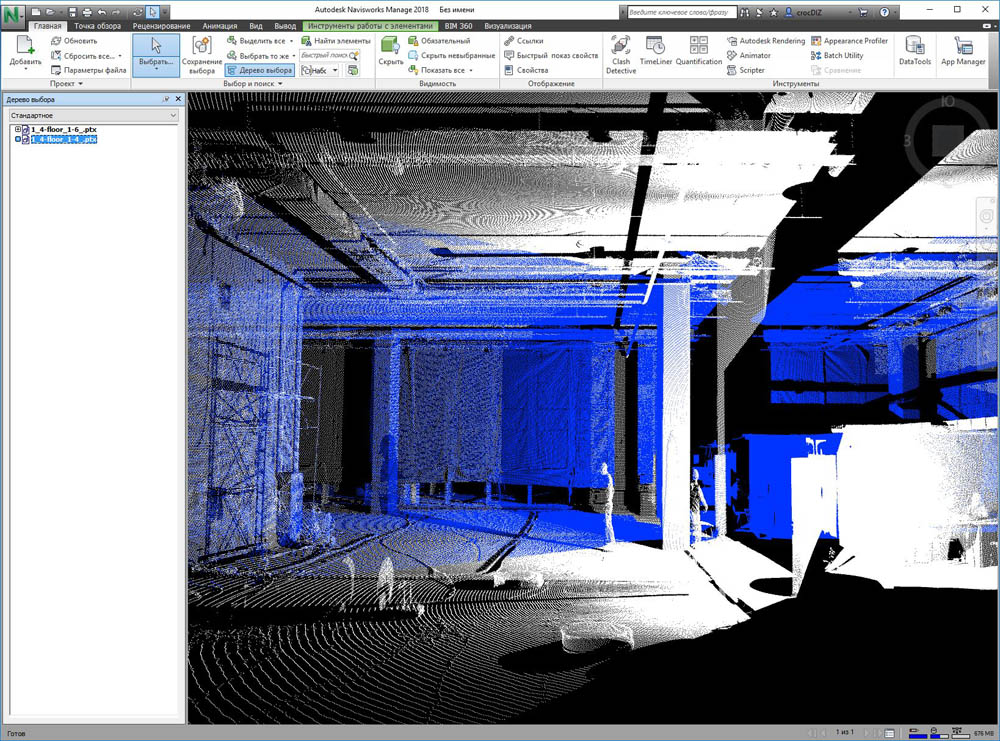Open Параметры файла file options
1000x741 pixels.
coord(88,70)
